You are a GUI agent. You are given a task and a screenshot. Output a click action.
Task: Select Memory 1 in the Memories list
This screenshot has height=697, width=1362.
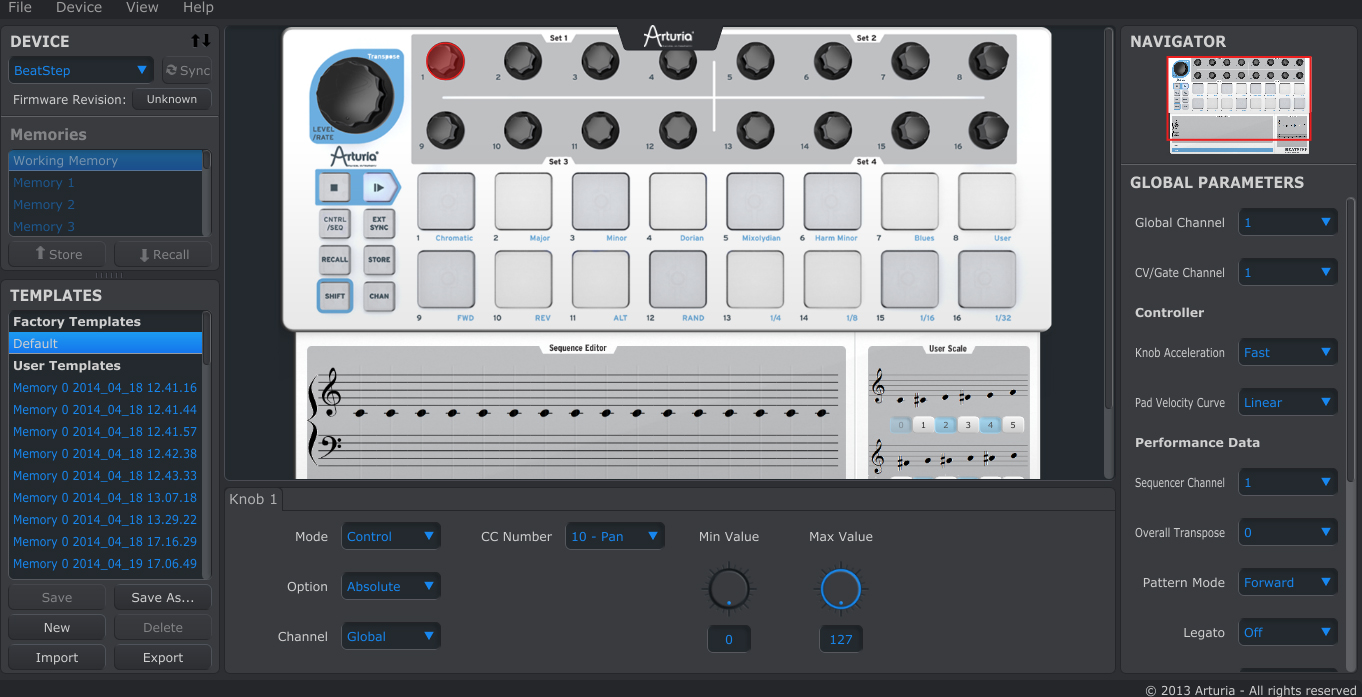(x=44, y=182)
